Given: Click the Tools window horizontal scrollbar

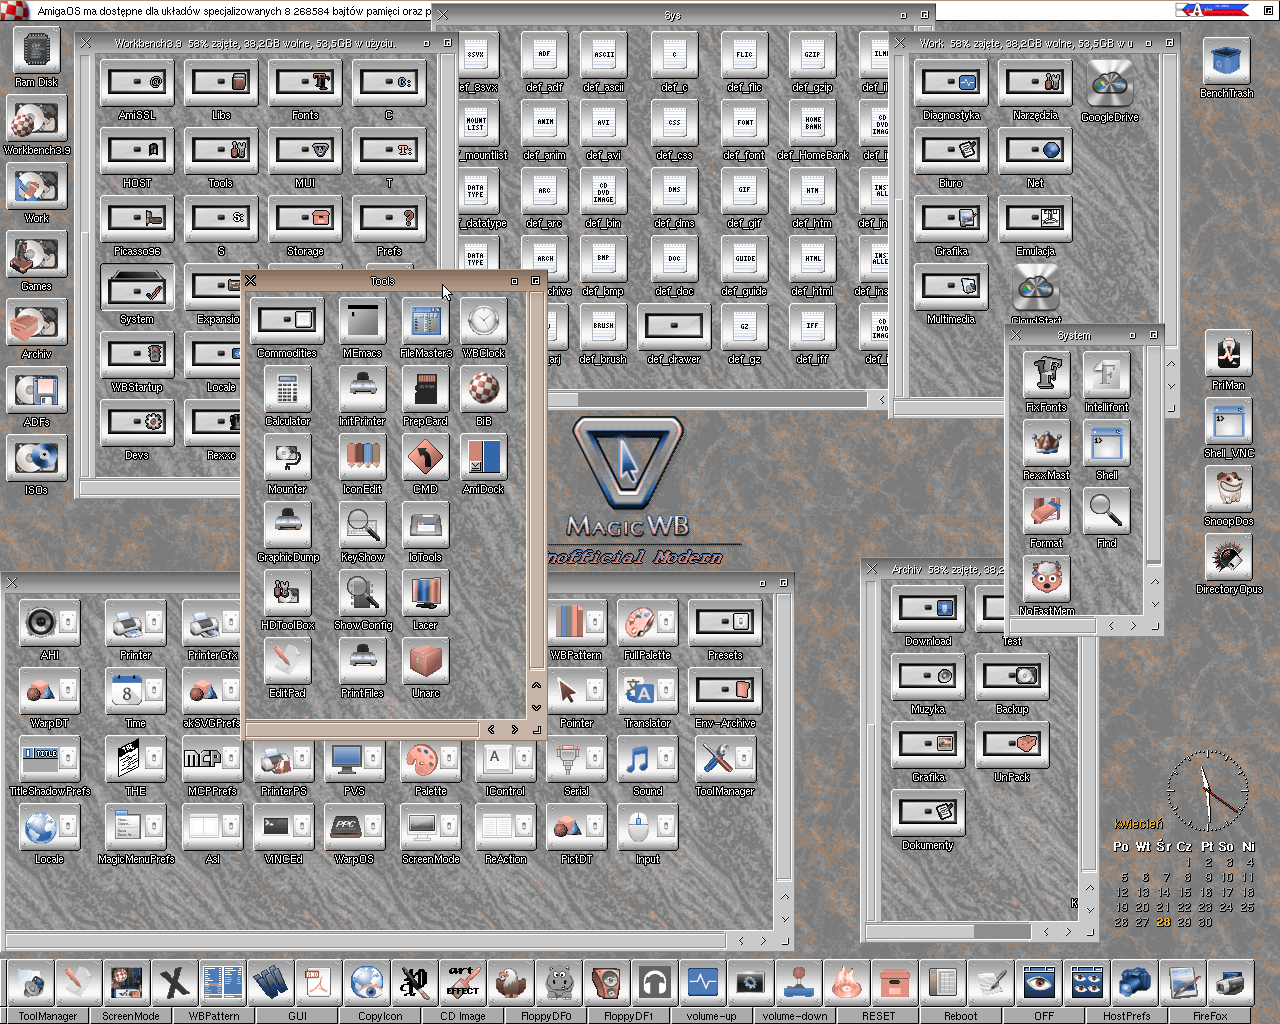Looking at the screenshot, I should point(362,730).
